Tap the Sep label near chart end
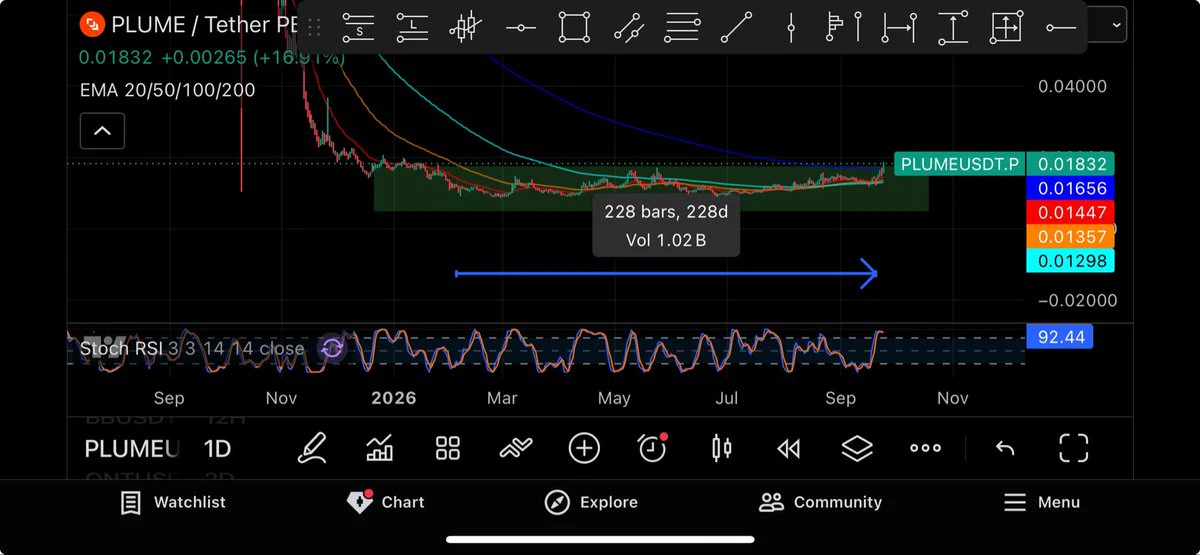The width and height of the screenshot is (1200, 555). (x=841, y=398)
